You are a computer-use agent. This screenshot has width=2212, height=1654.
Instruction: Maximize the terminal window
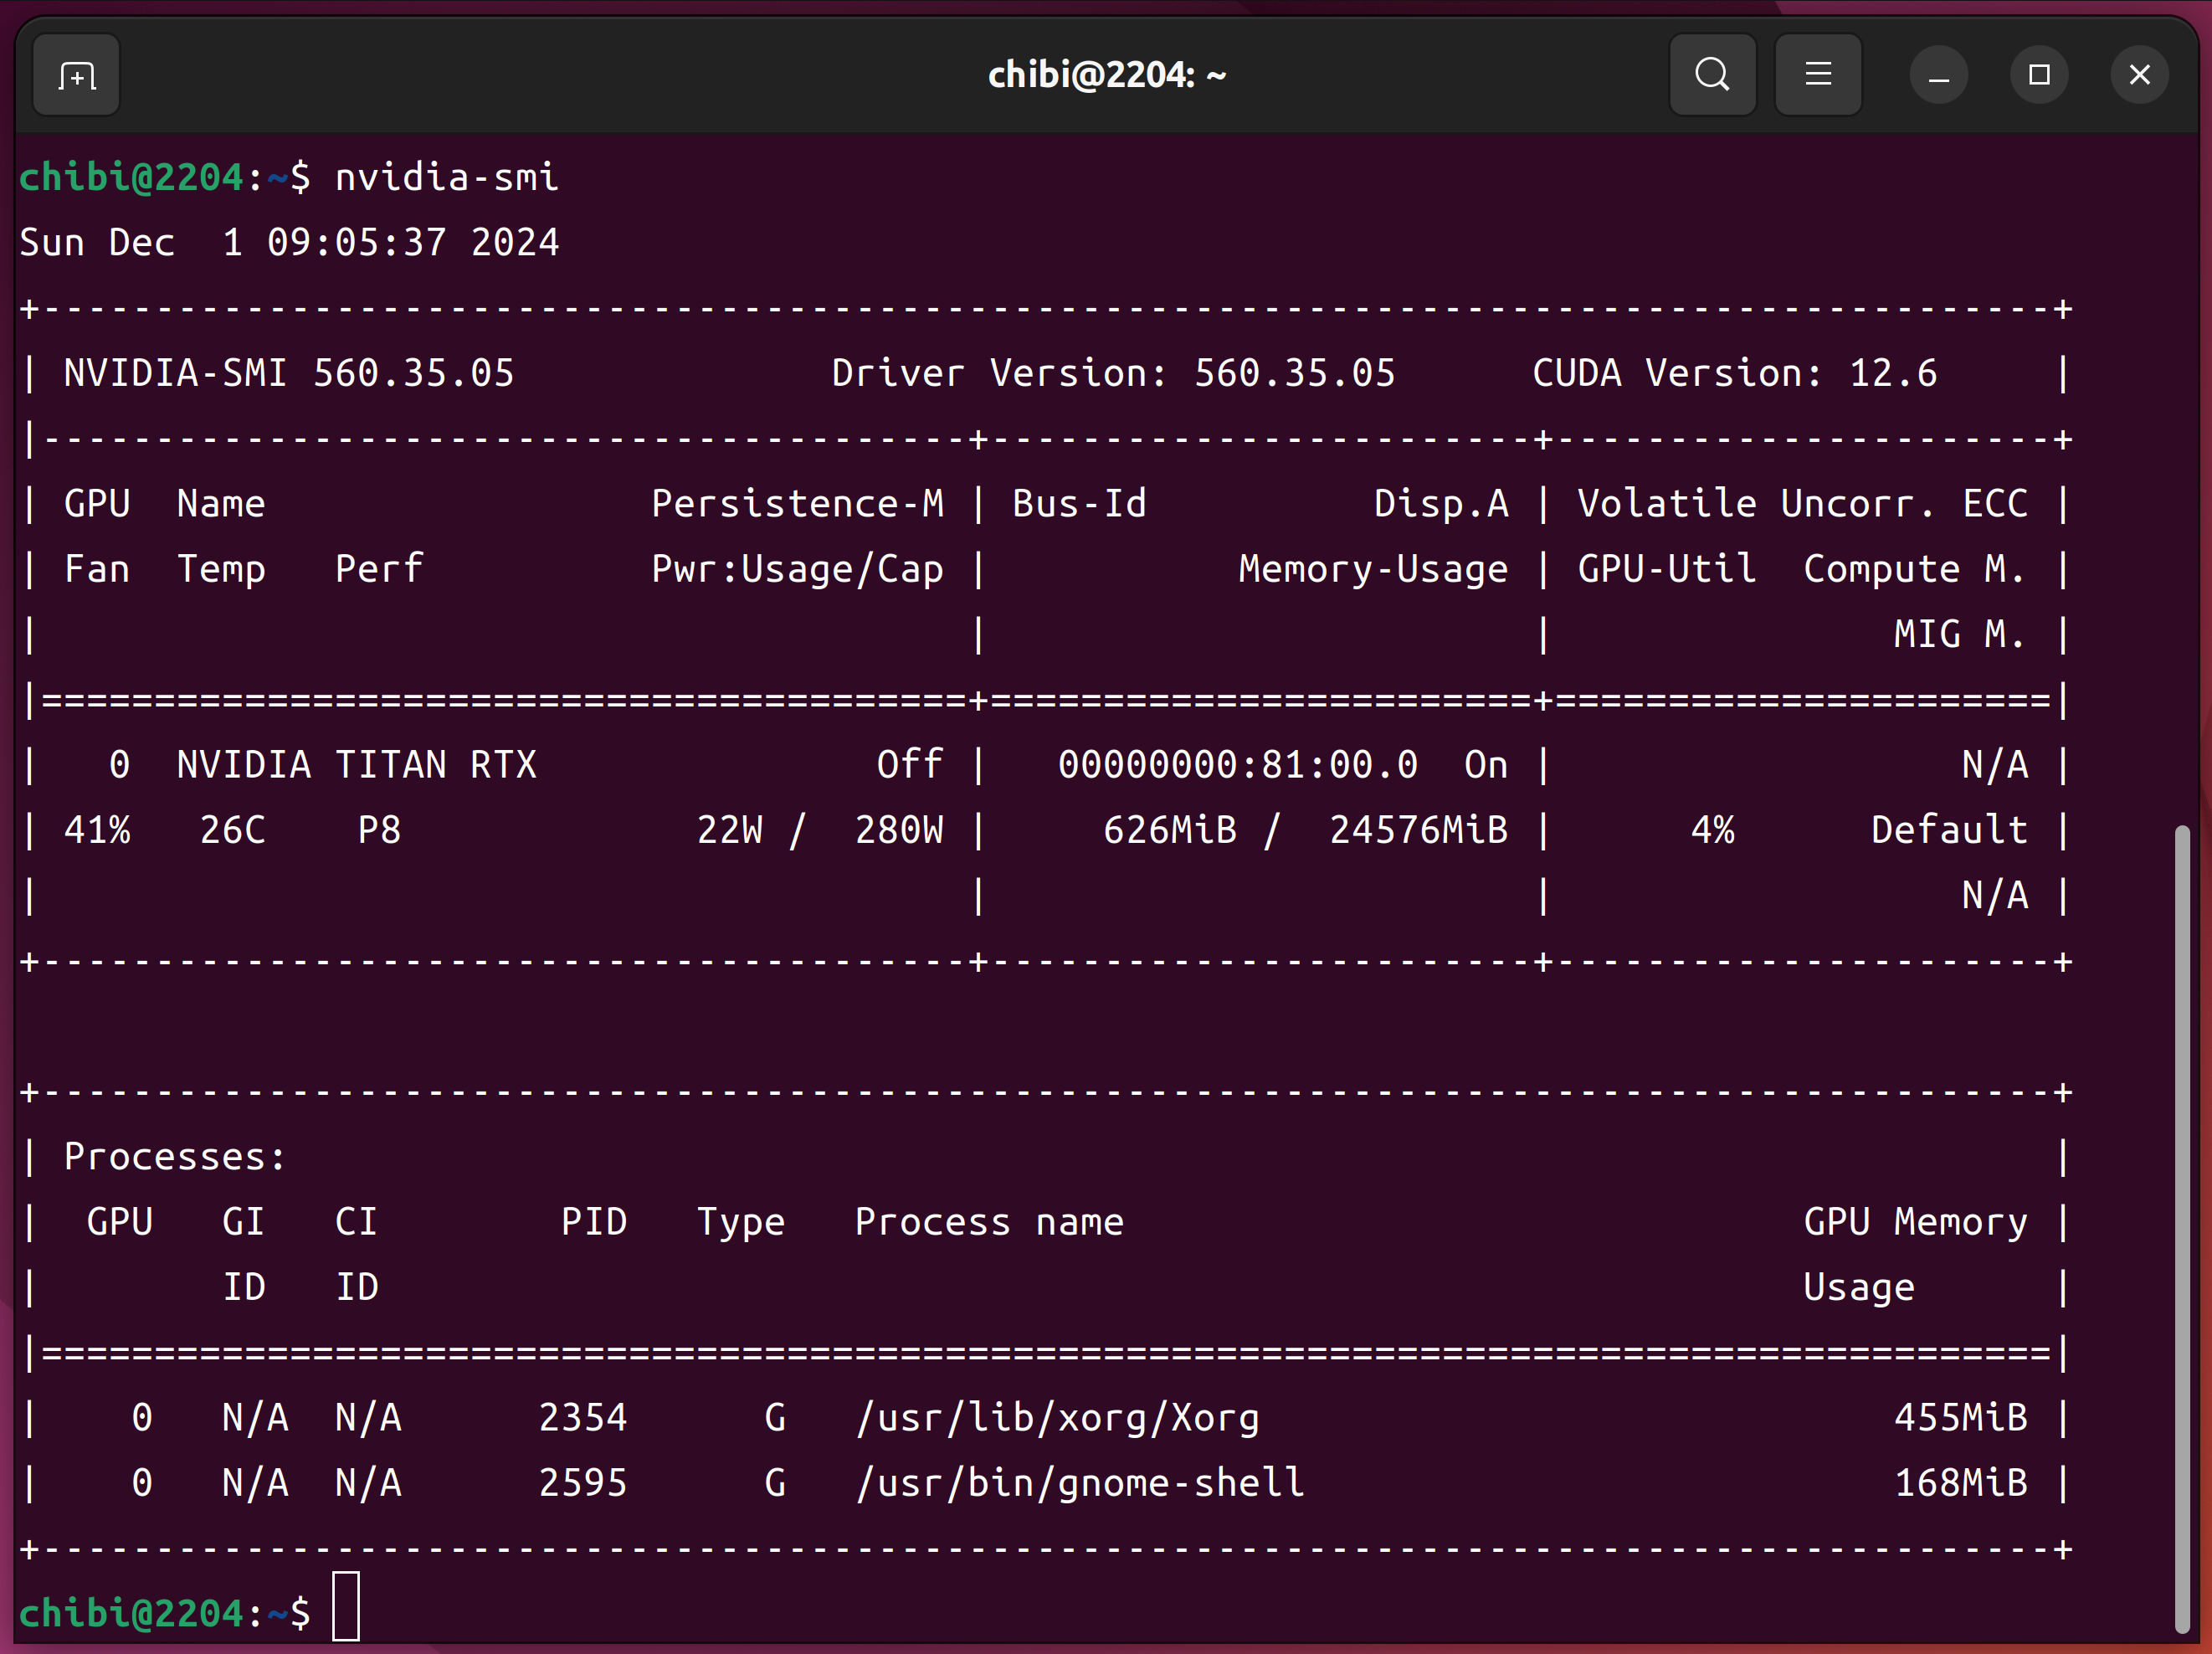click(x=2039, y=75)
